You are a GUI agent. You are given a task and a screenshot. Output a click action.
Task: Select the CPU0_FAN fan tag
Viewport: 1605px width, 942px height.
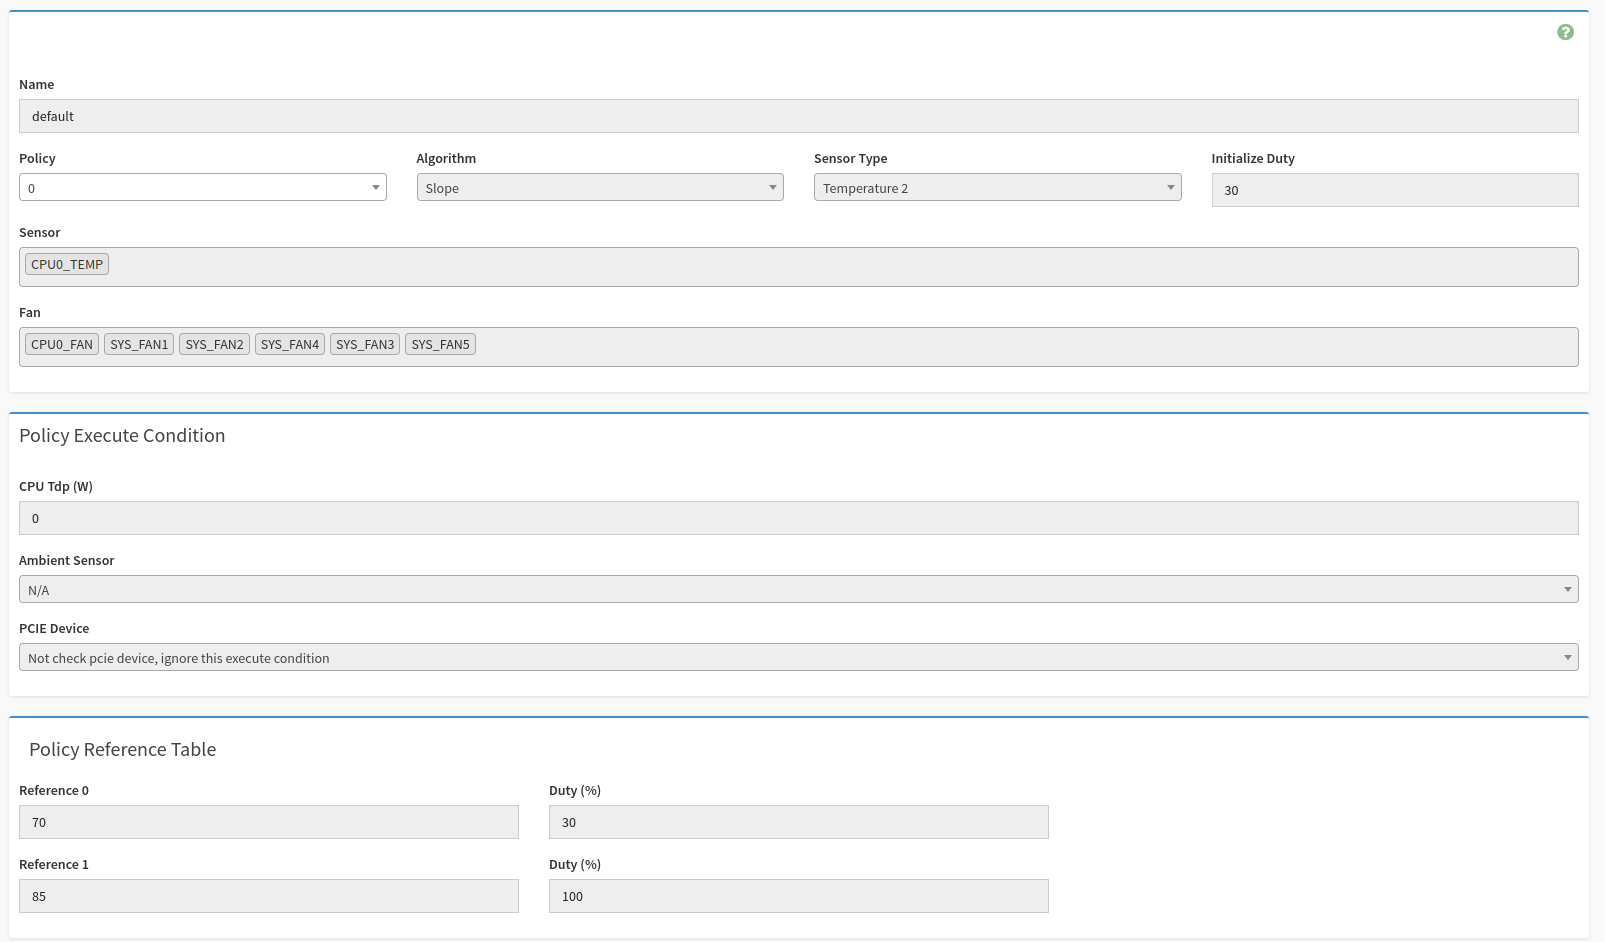coord(62,344)
